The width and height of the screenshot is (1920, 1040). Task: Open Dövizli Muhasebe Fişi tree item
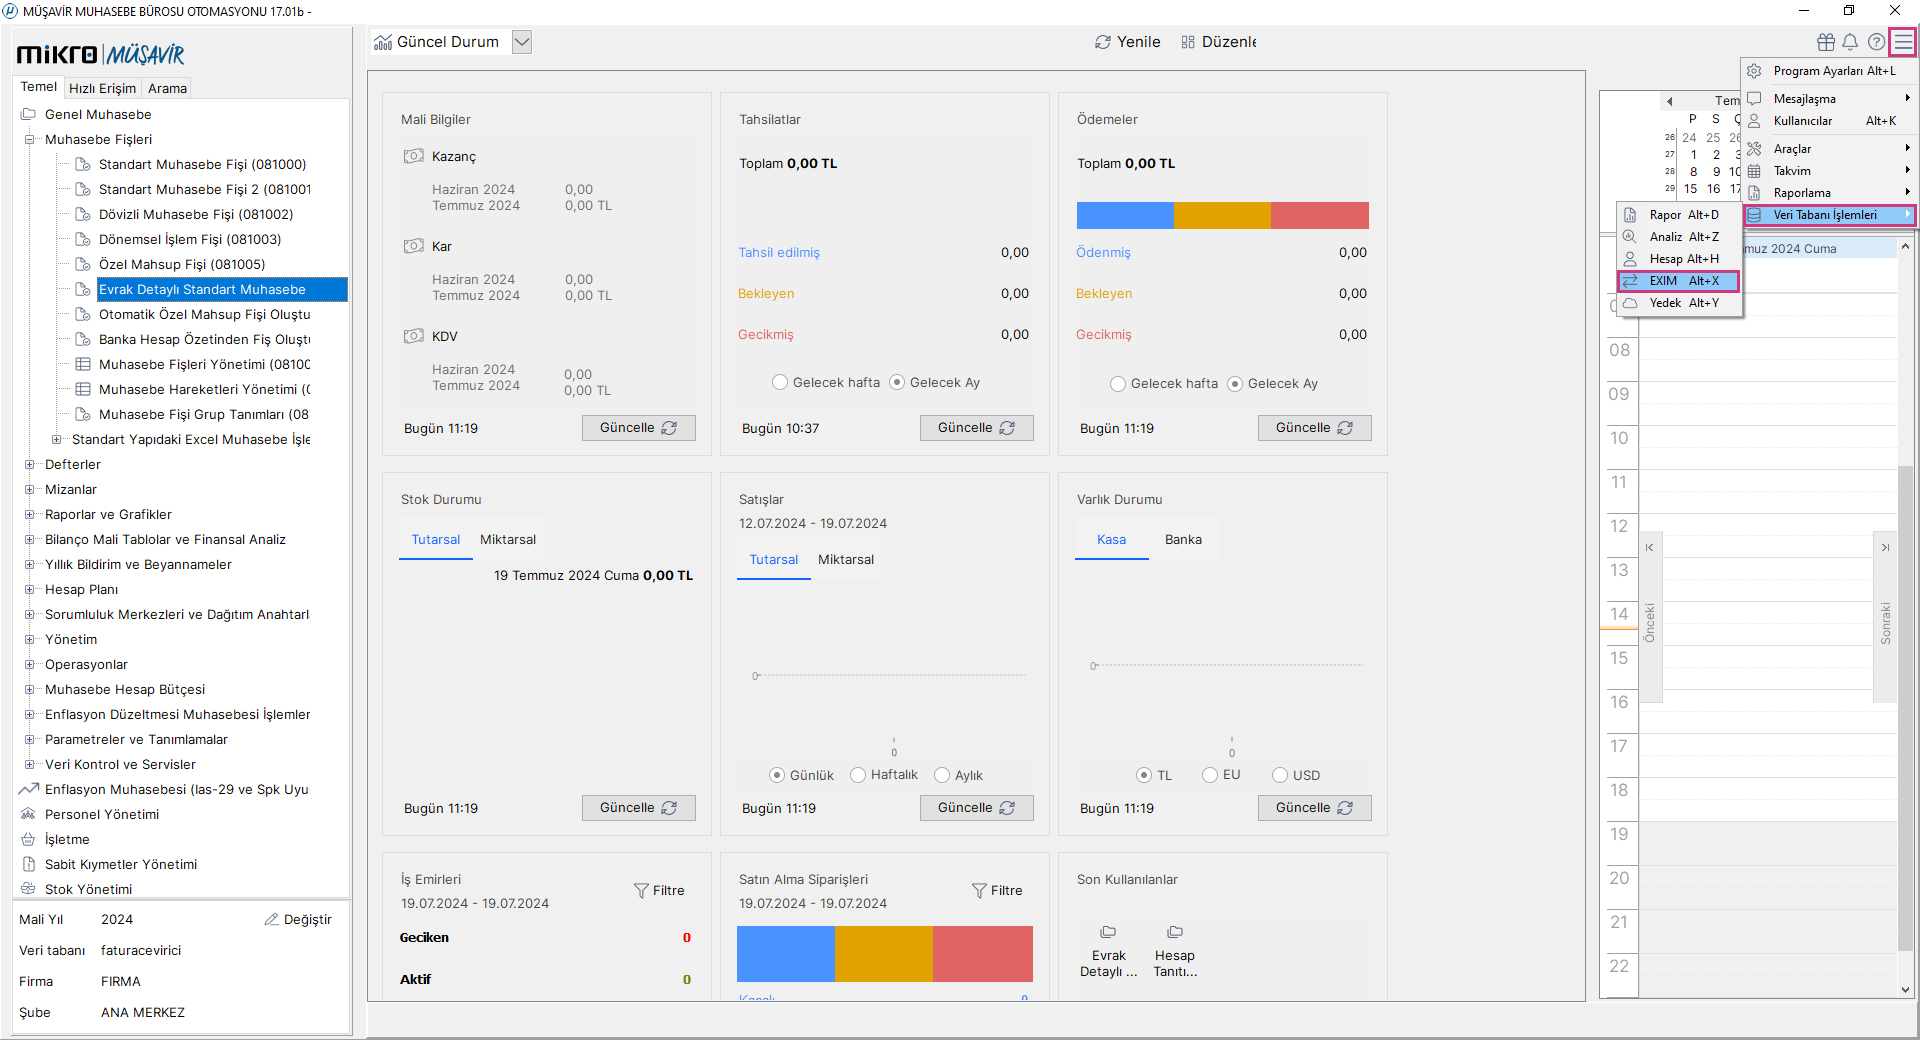[x=195, y=214]
